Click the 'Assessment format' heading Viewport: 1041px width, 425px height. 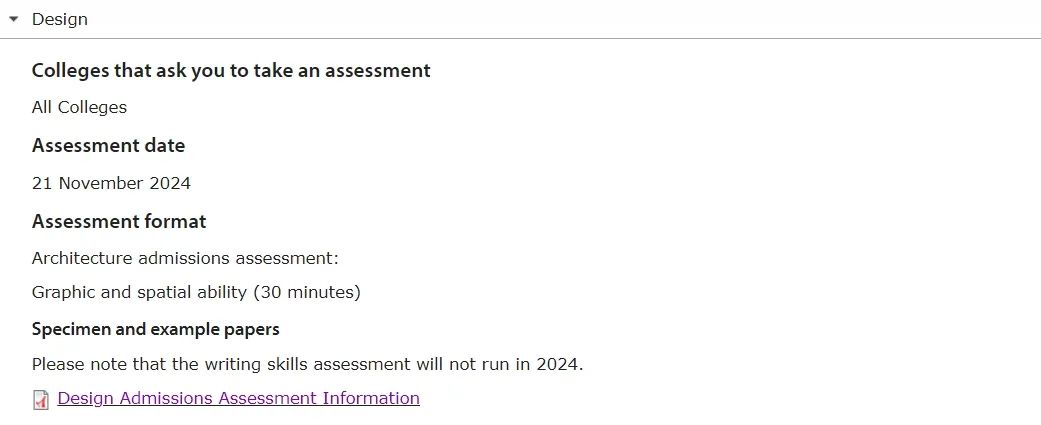(119, 221)
